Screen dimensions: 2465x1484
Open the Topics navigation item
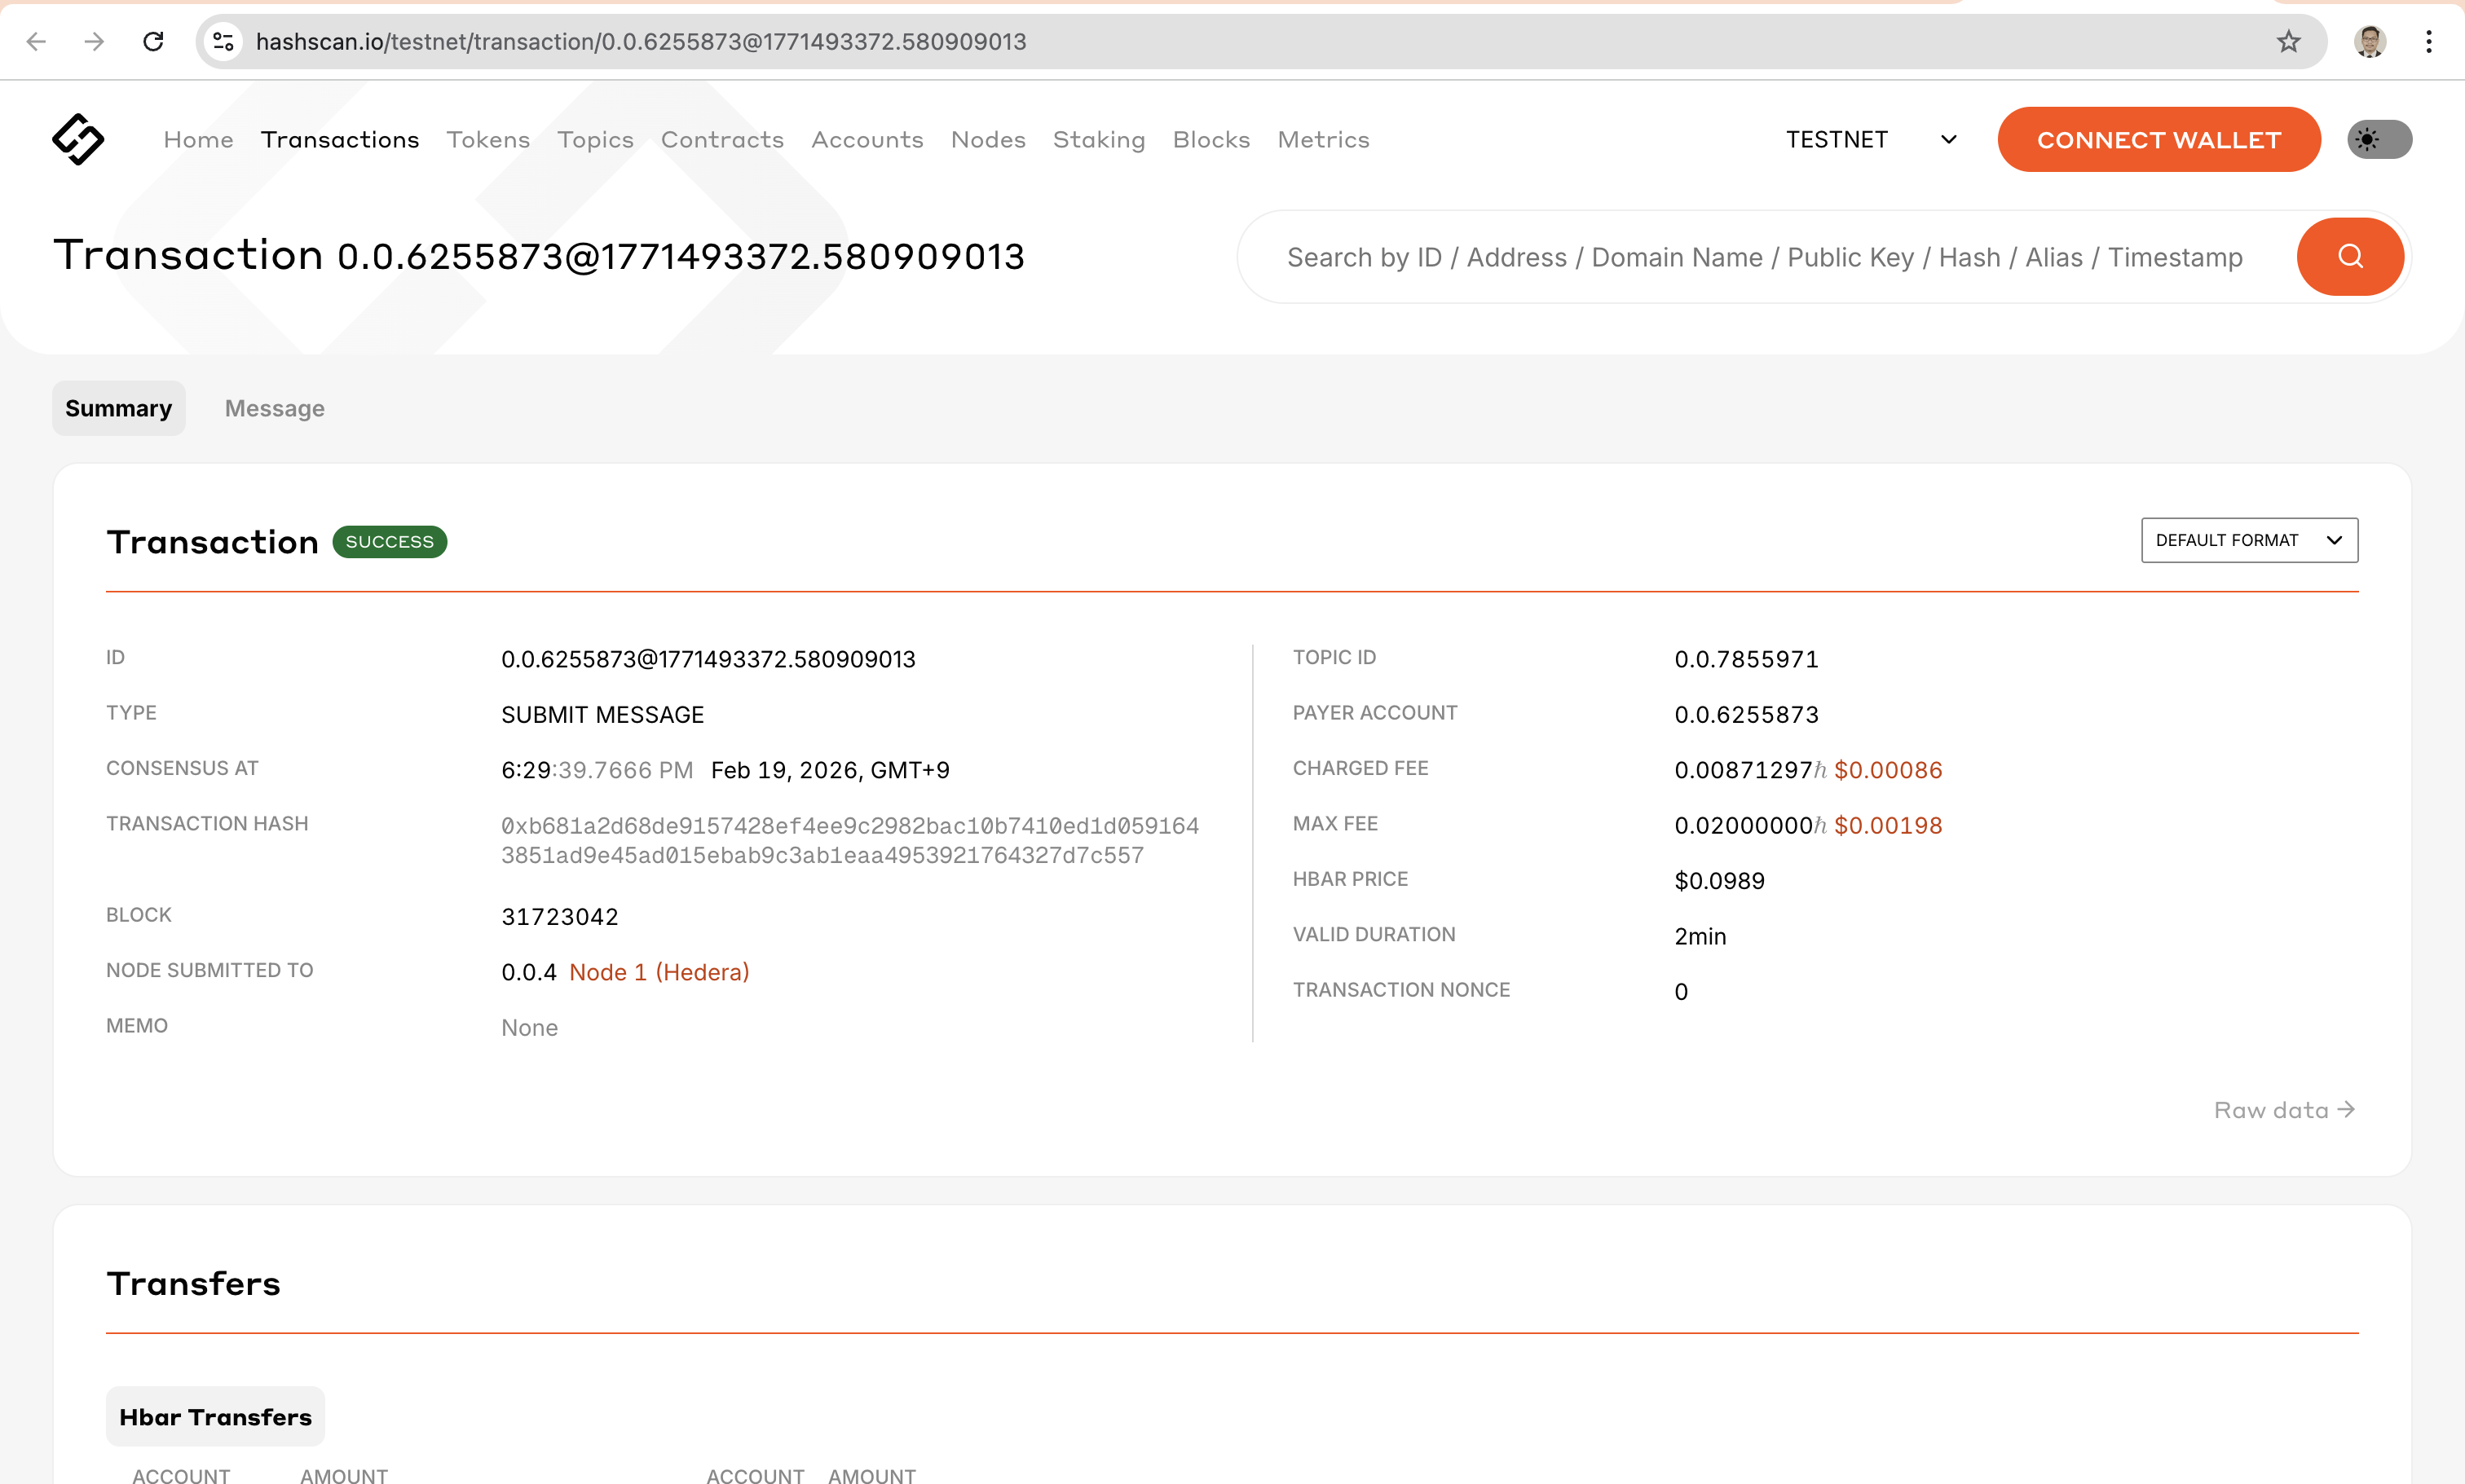pyautogui.click(x=595, y=140)
